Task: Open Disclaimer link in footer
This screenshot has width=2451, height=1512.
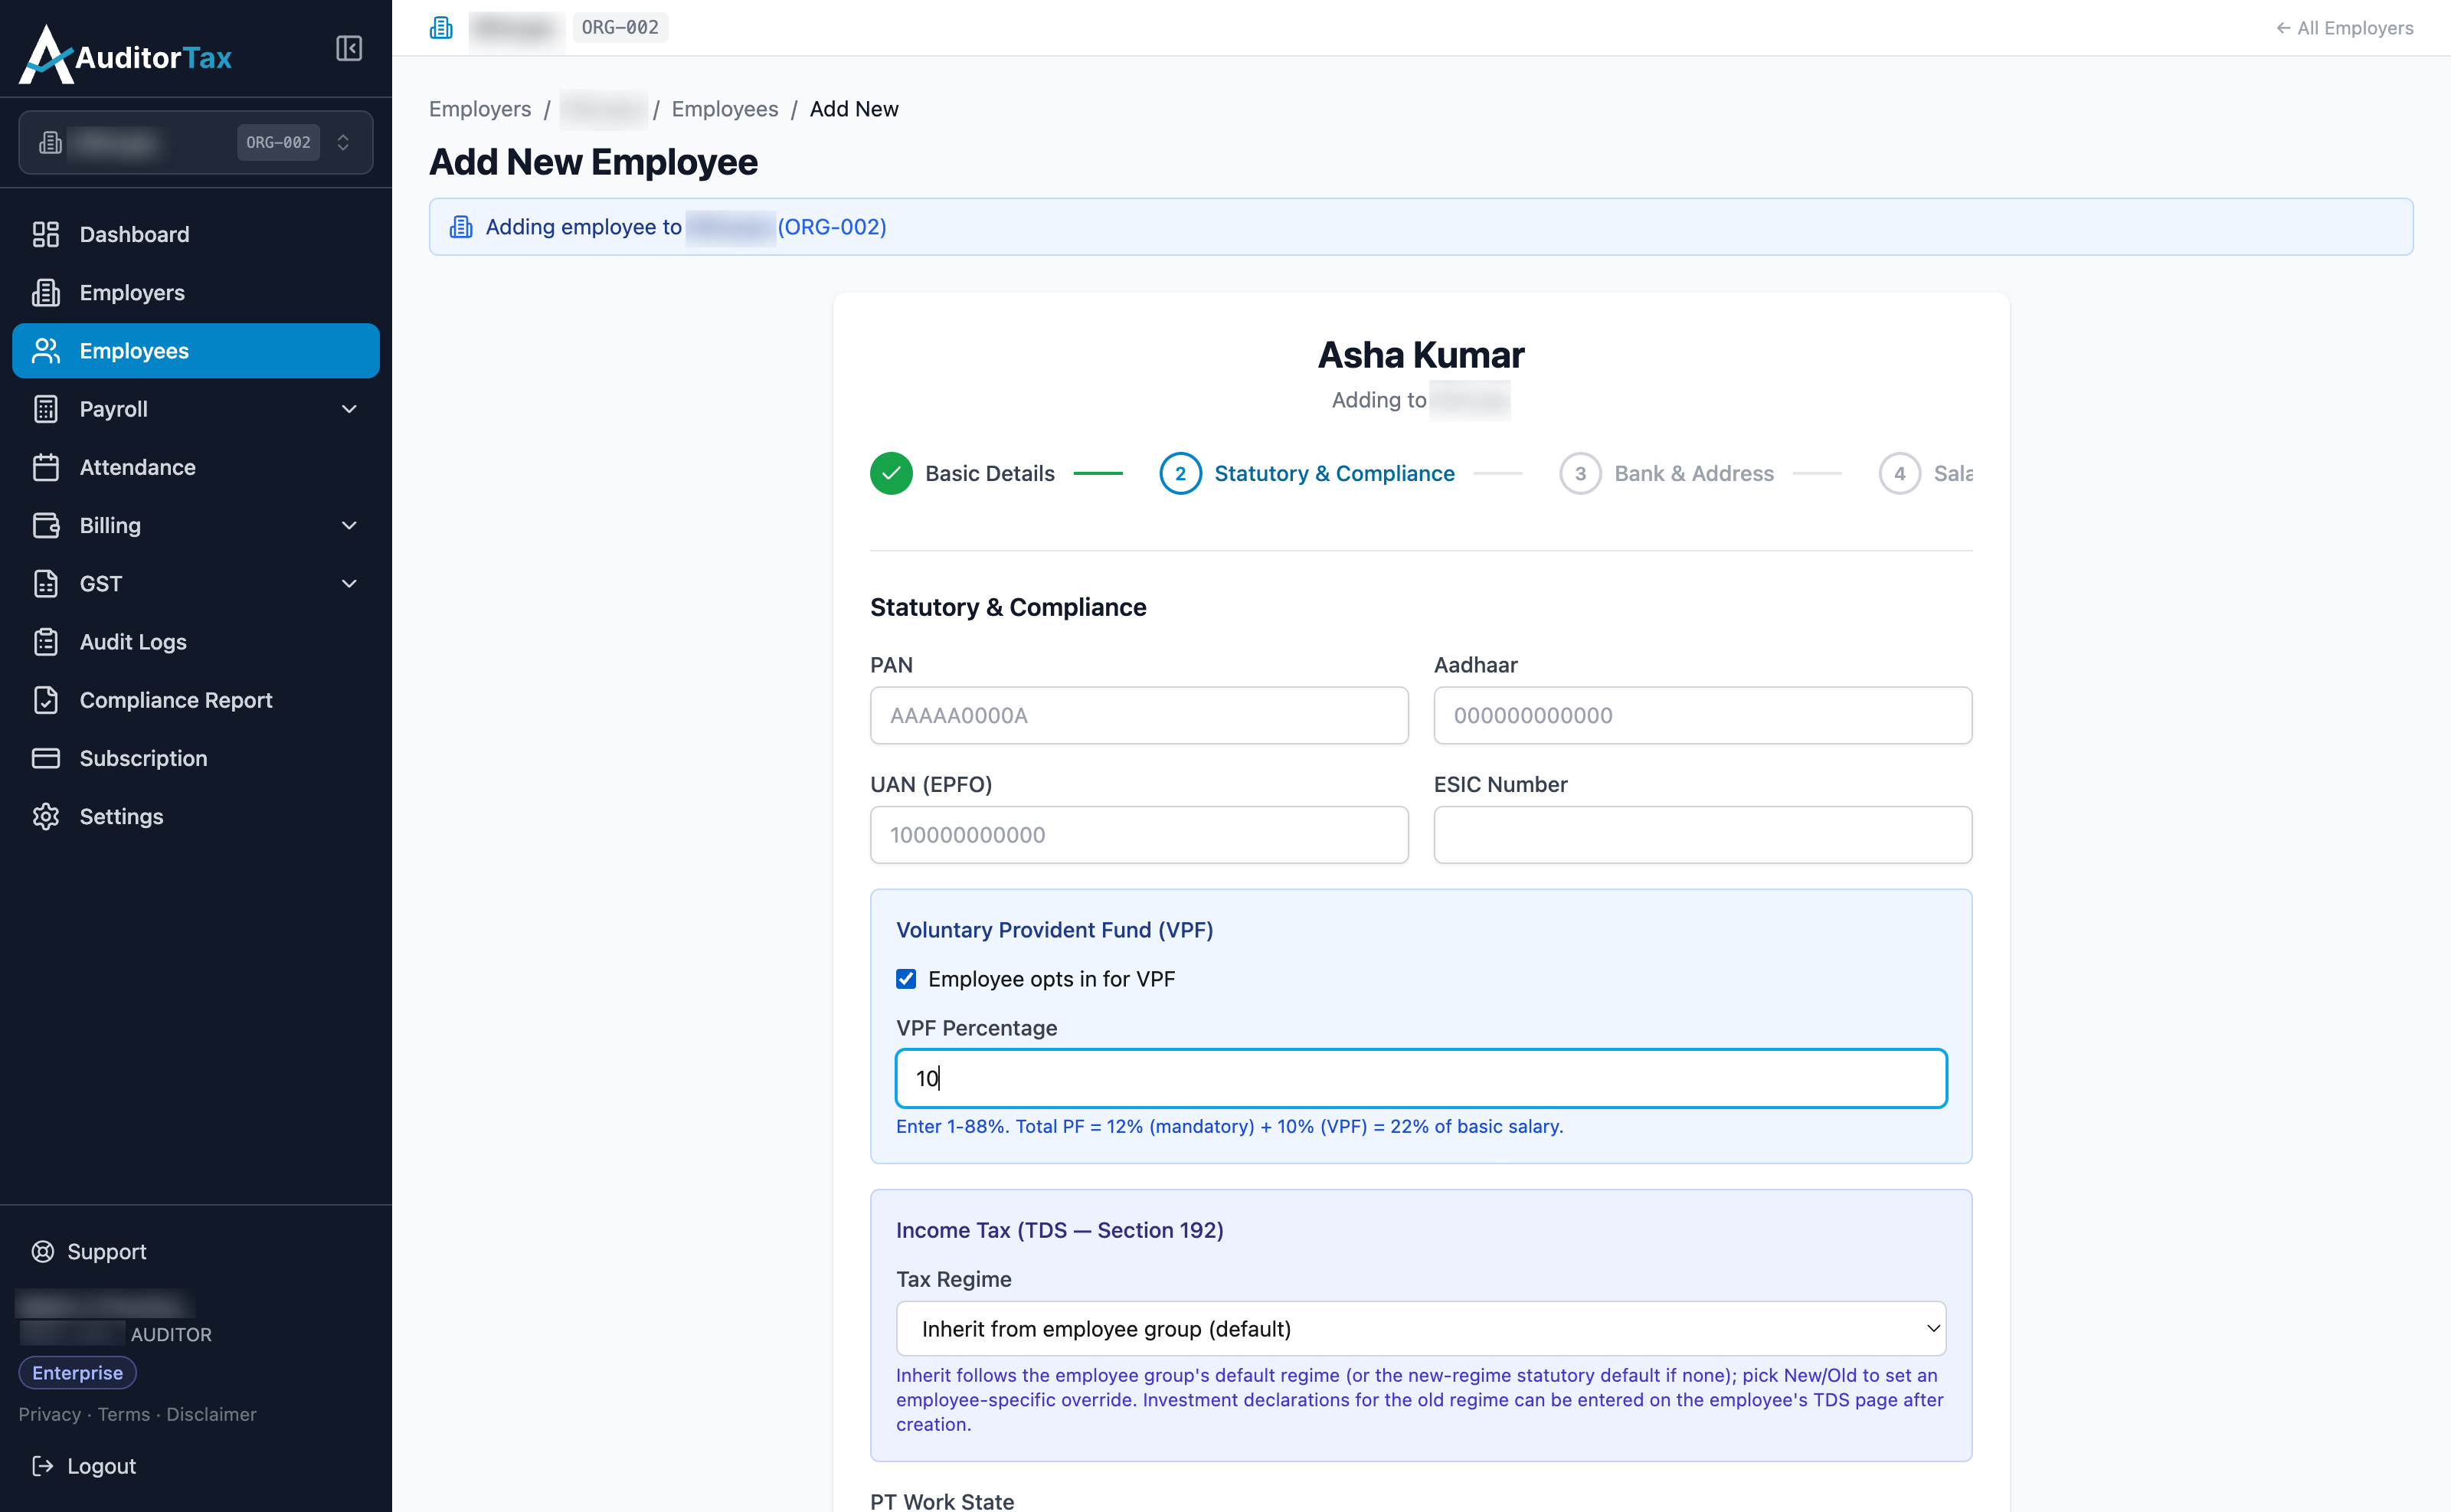Action: click(x=212, y=1414)
